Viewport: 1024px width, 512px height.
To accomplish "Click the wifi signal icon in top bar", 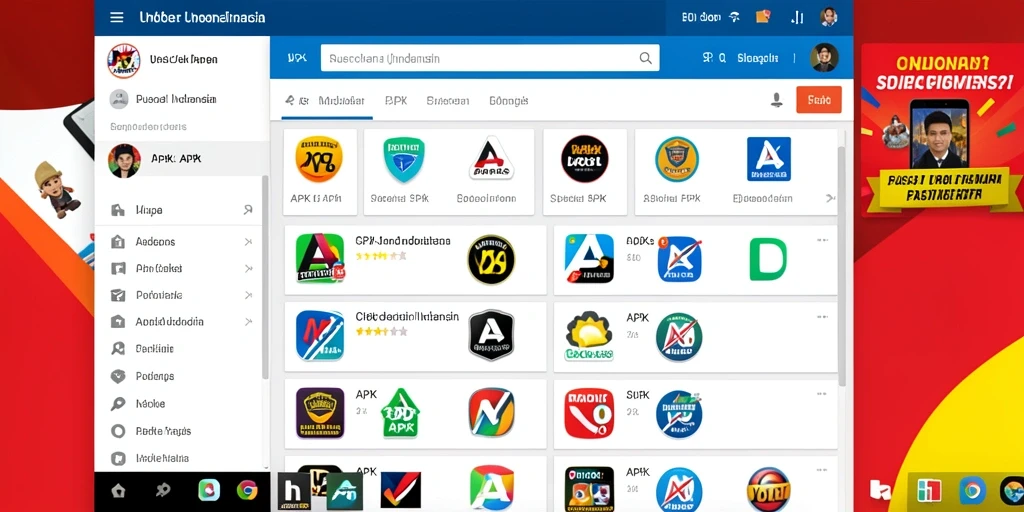I will [x=734, y=18].
